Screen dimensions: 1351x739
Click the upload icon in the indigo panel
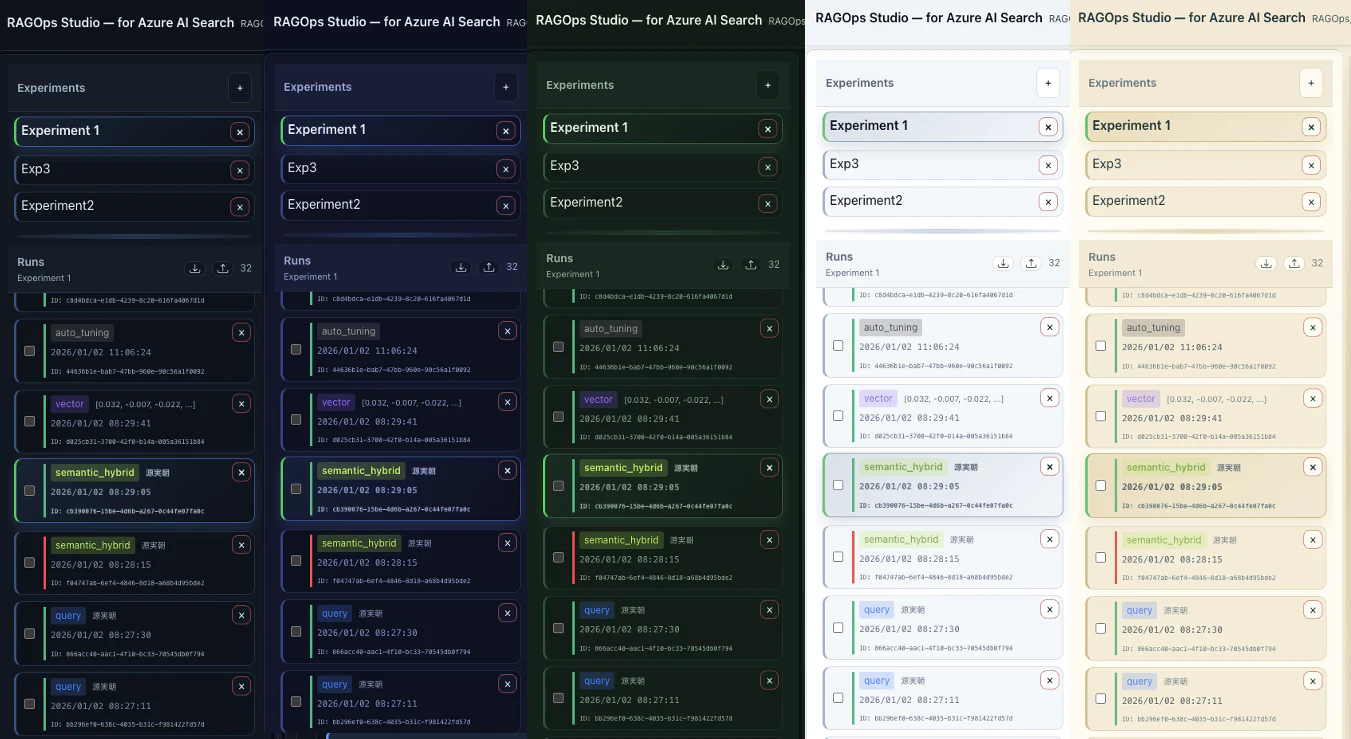(489, 267)
